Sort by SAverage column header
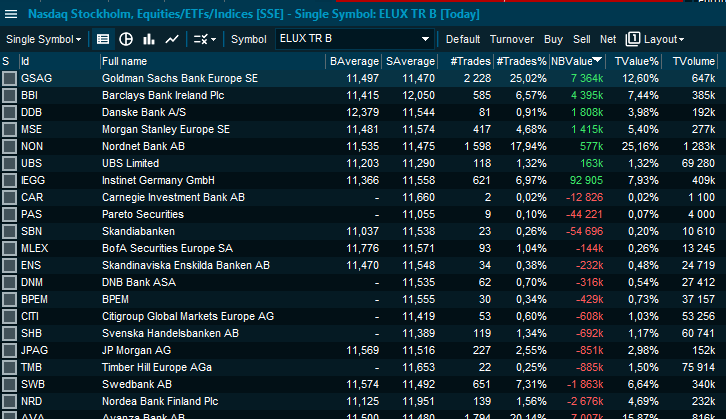The height and width of the screenshot is (419, 726). pyautogui.click(x=410, y=61)
